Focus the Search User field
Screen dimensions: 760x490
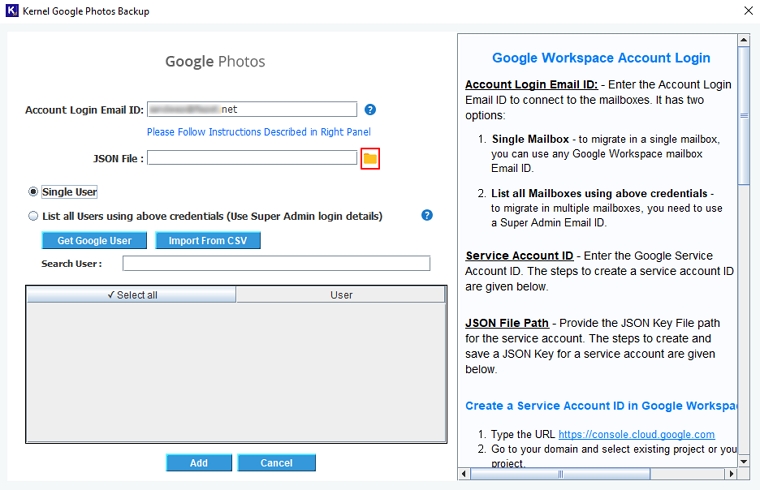click(x=276, y=263)
